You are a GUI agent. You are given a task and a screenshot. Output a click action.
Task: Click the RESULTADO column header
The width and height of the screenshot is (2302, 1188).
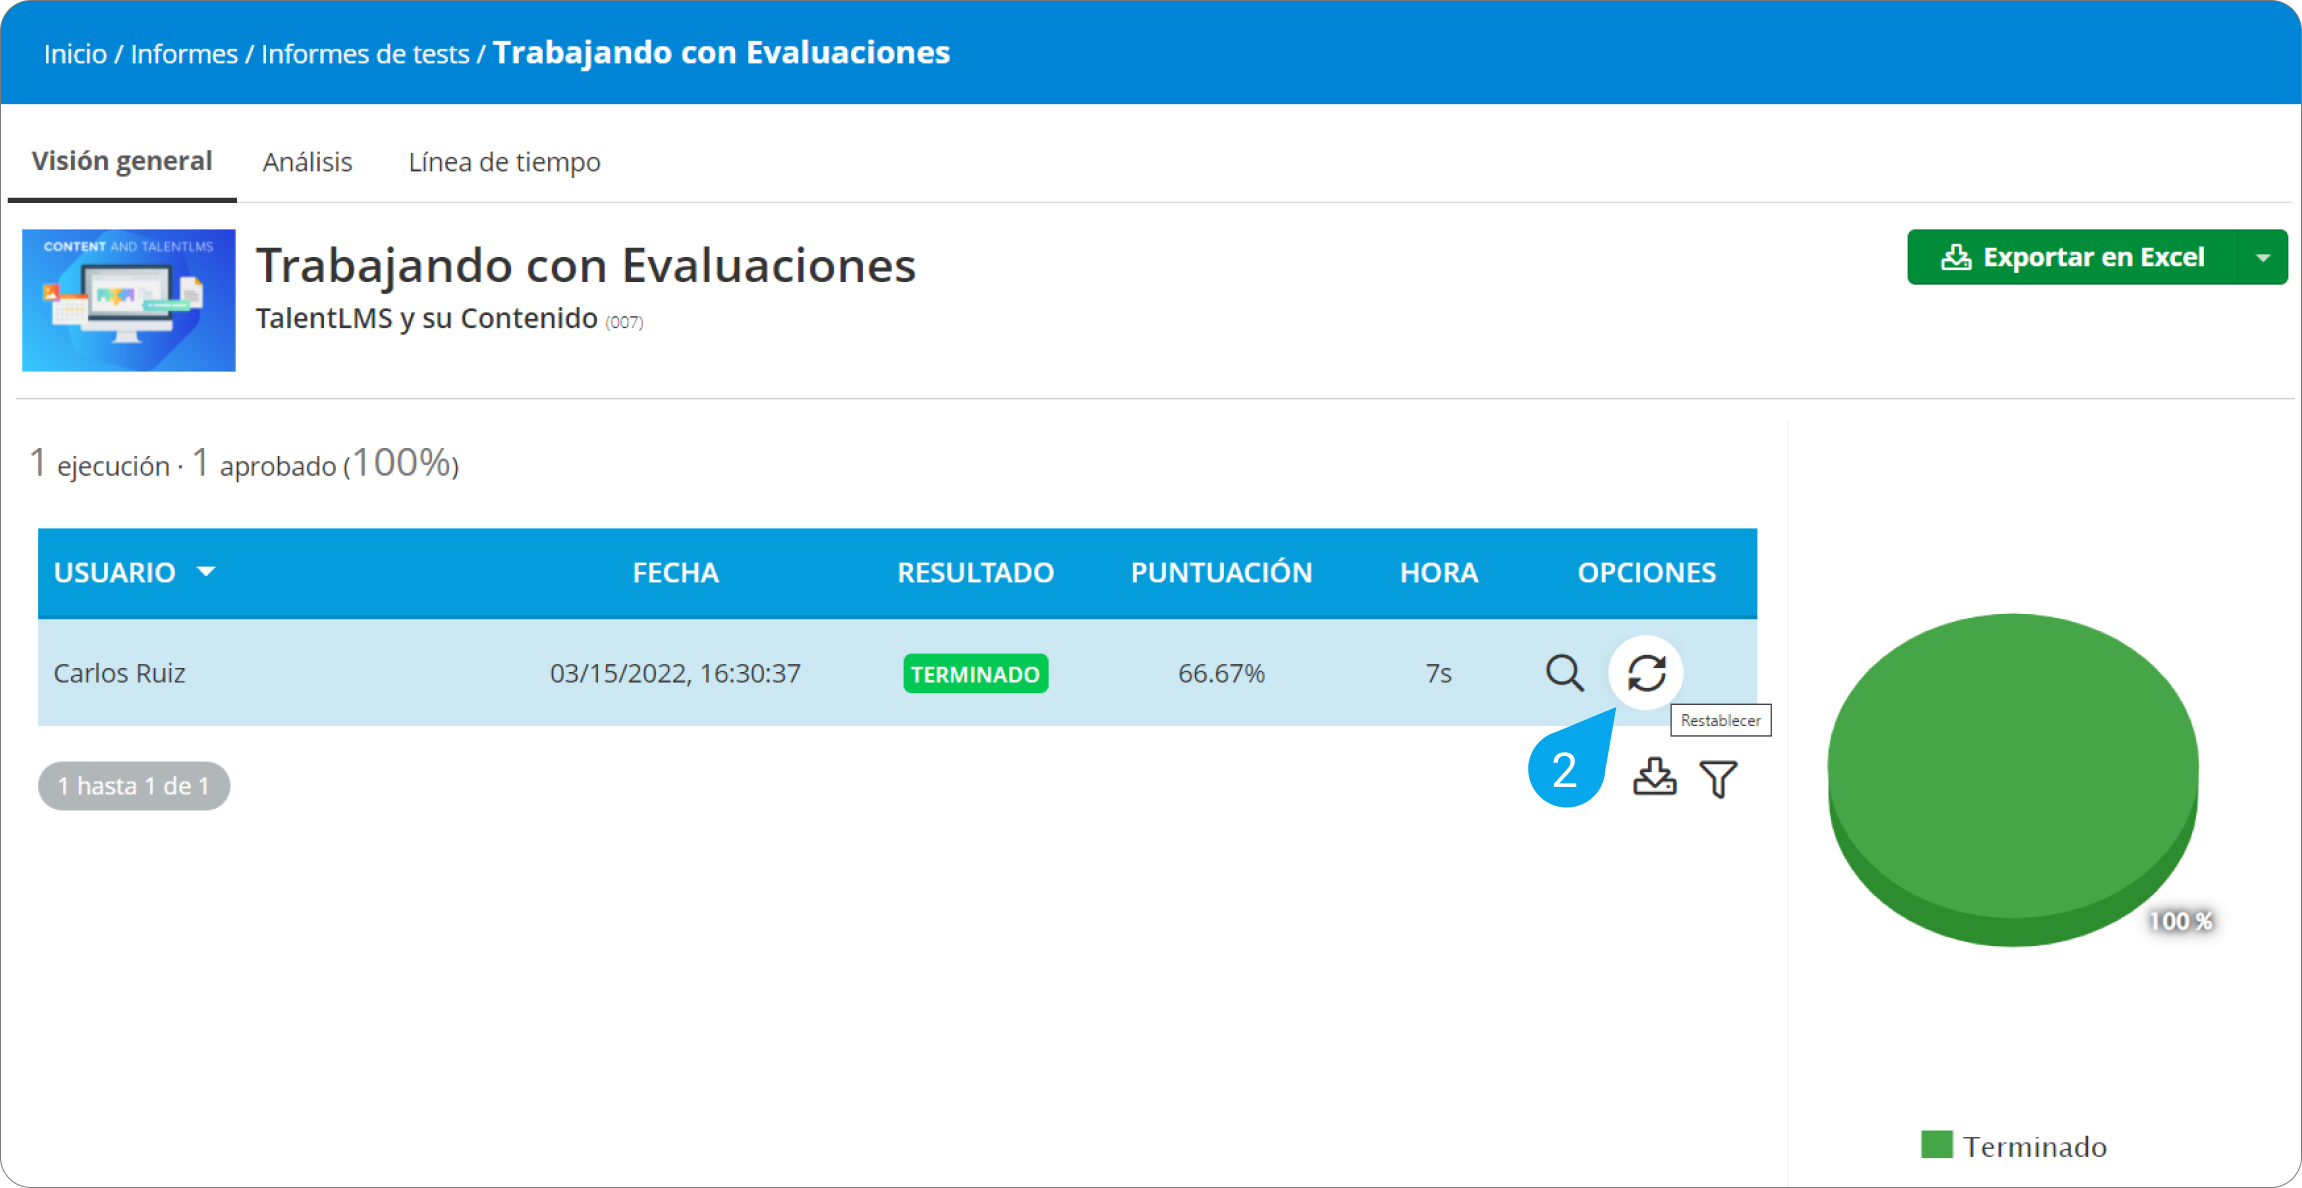click(975, 572)
